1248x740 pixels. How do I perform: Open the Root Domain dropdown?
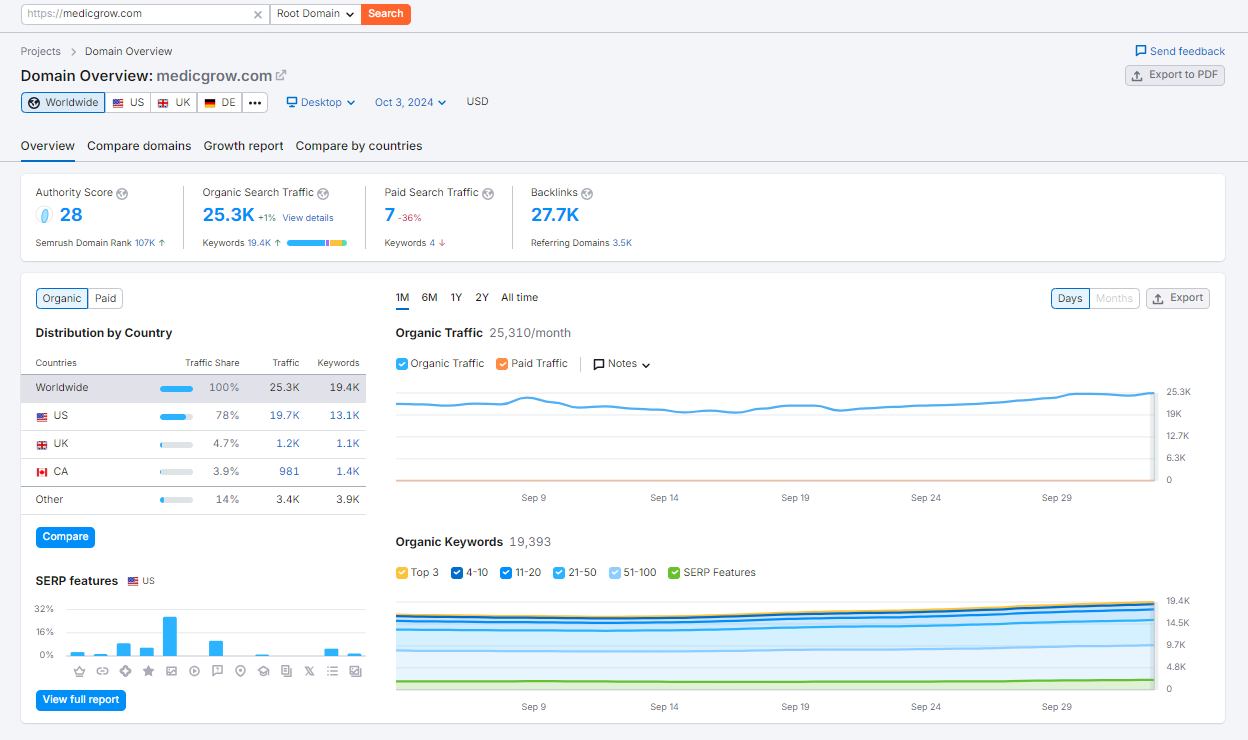pyautogui.click(x=315, y=14)
